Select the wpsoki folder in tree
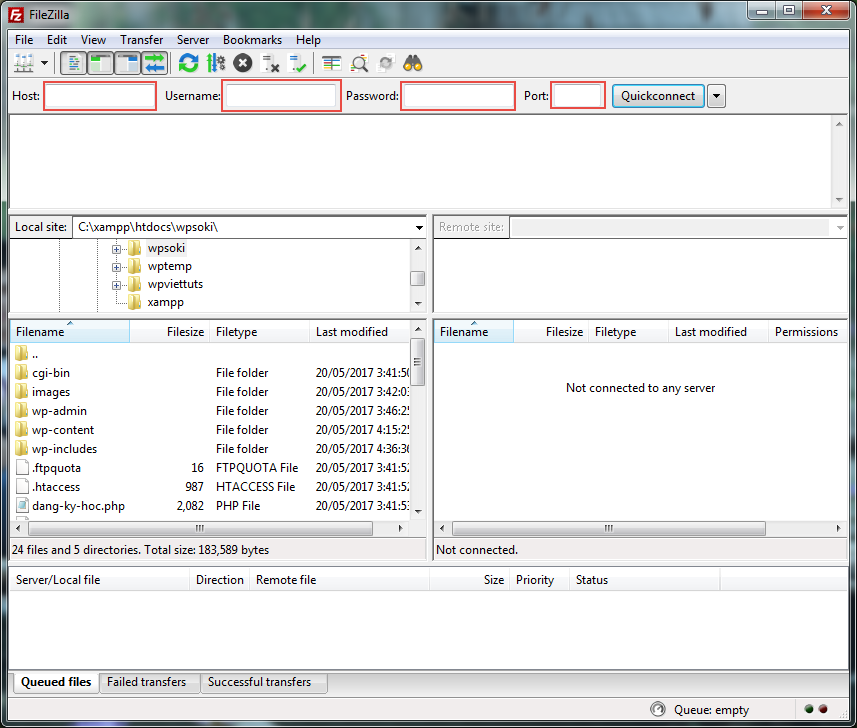This screenshot has height=728, width=857. pos(166,248)
